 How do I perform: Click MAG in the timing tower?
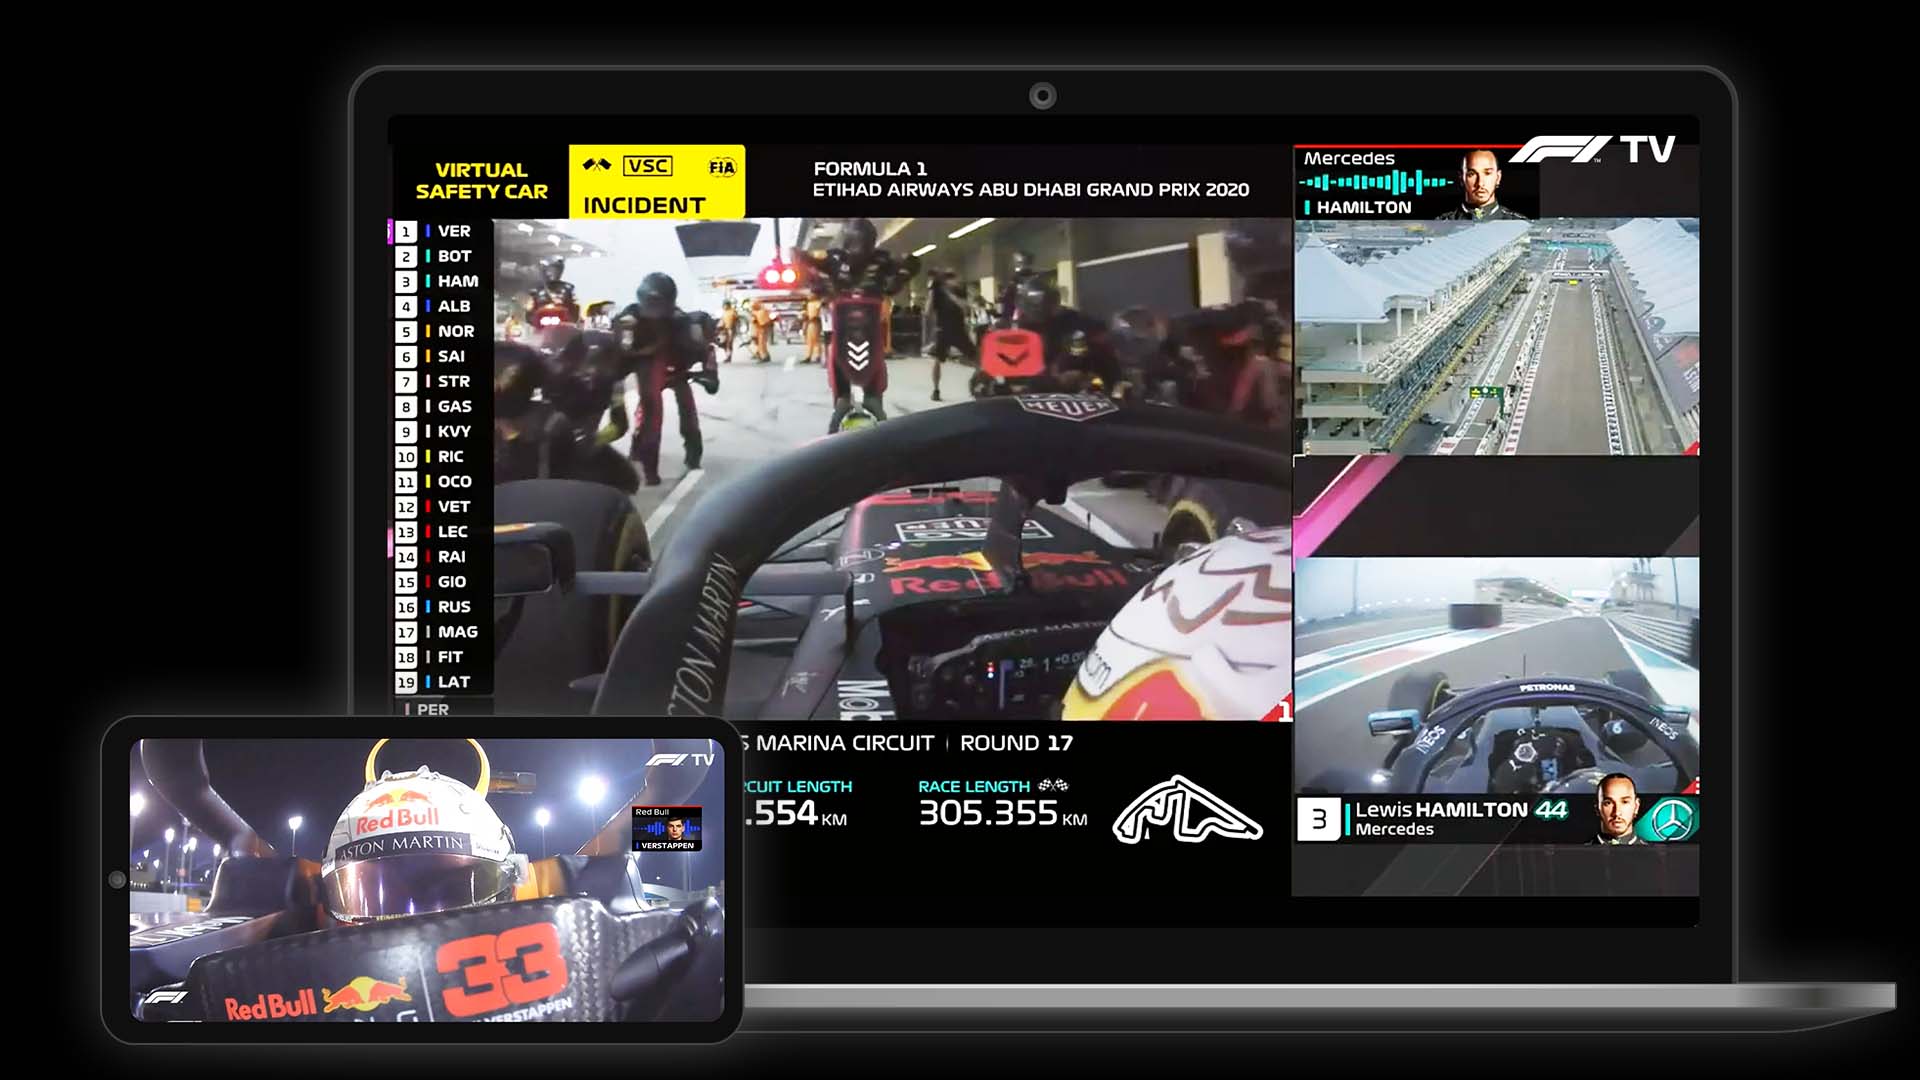458,631
